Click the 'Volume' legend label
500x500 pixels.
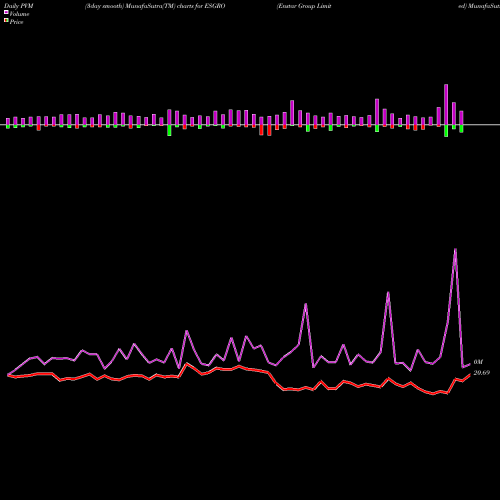click(x=19, y=14)
